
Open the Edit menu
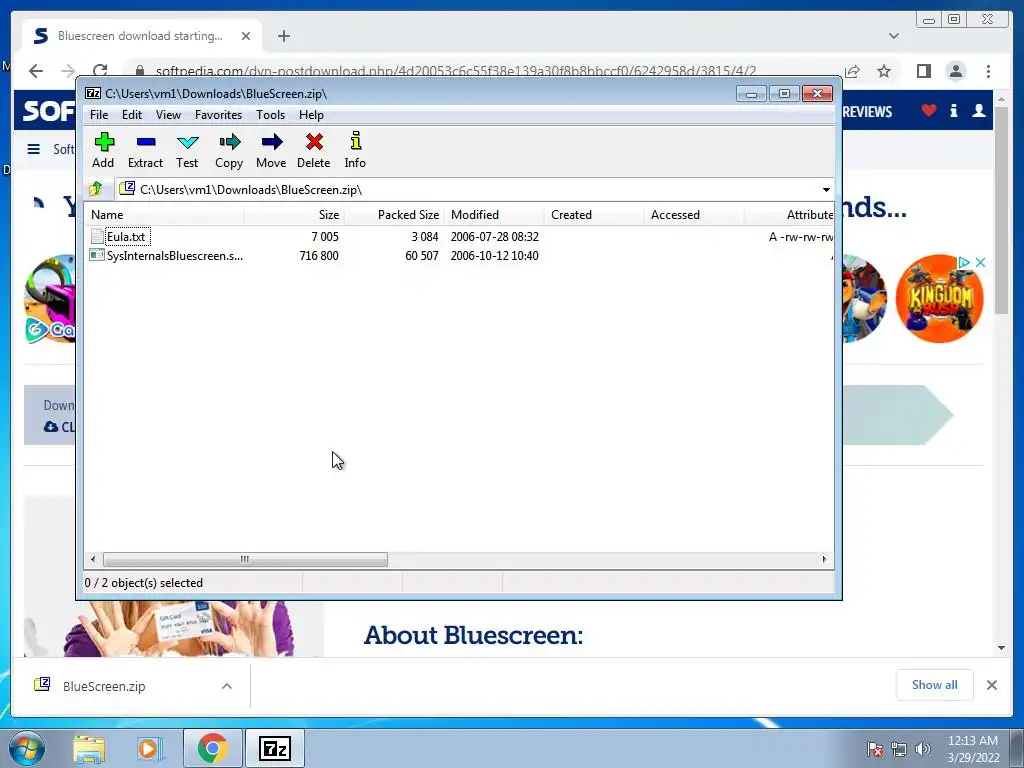pyautogui.click(x=132, y=115)
